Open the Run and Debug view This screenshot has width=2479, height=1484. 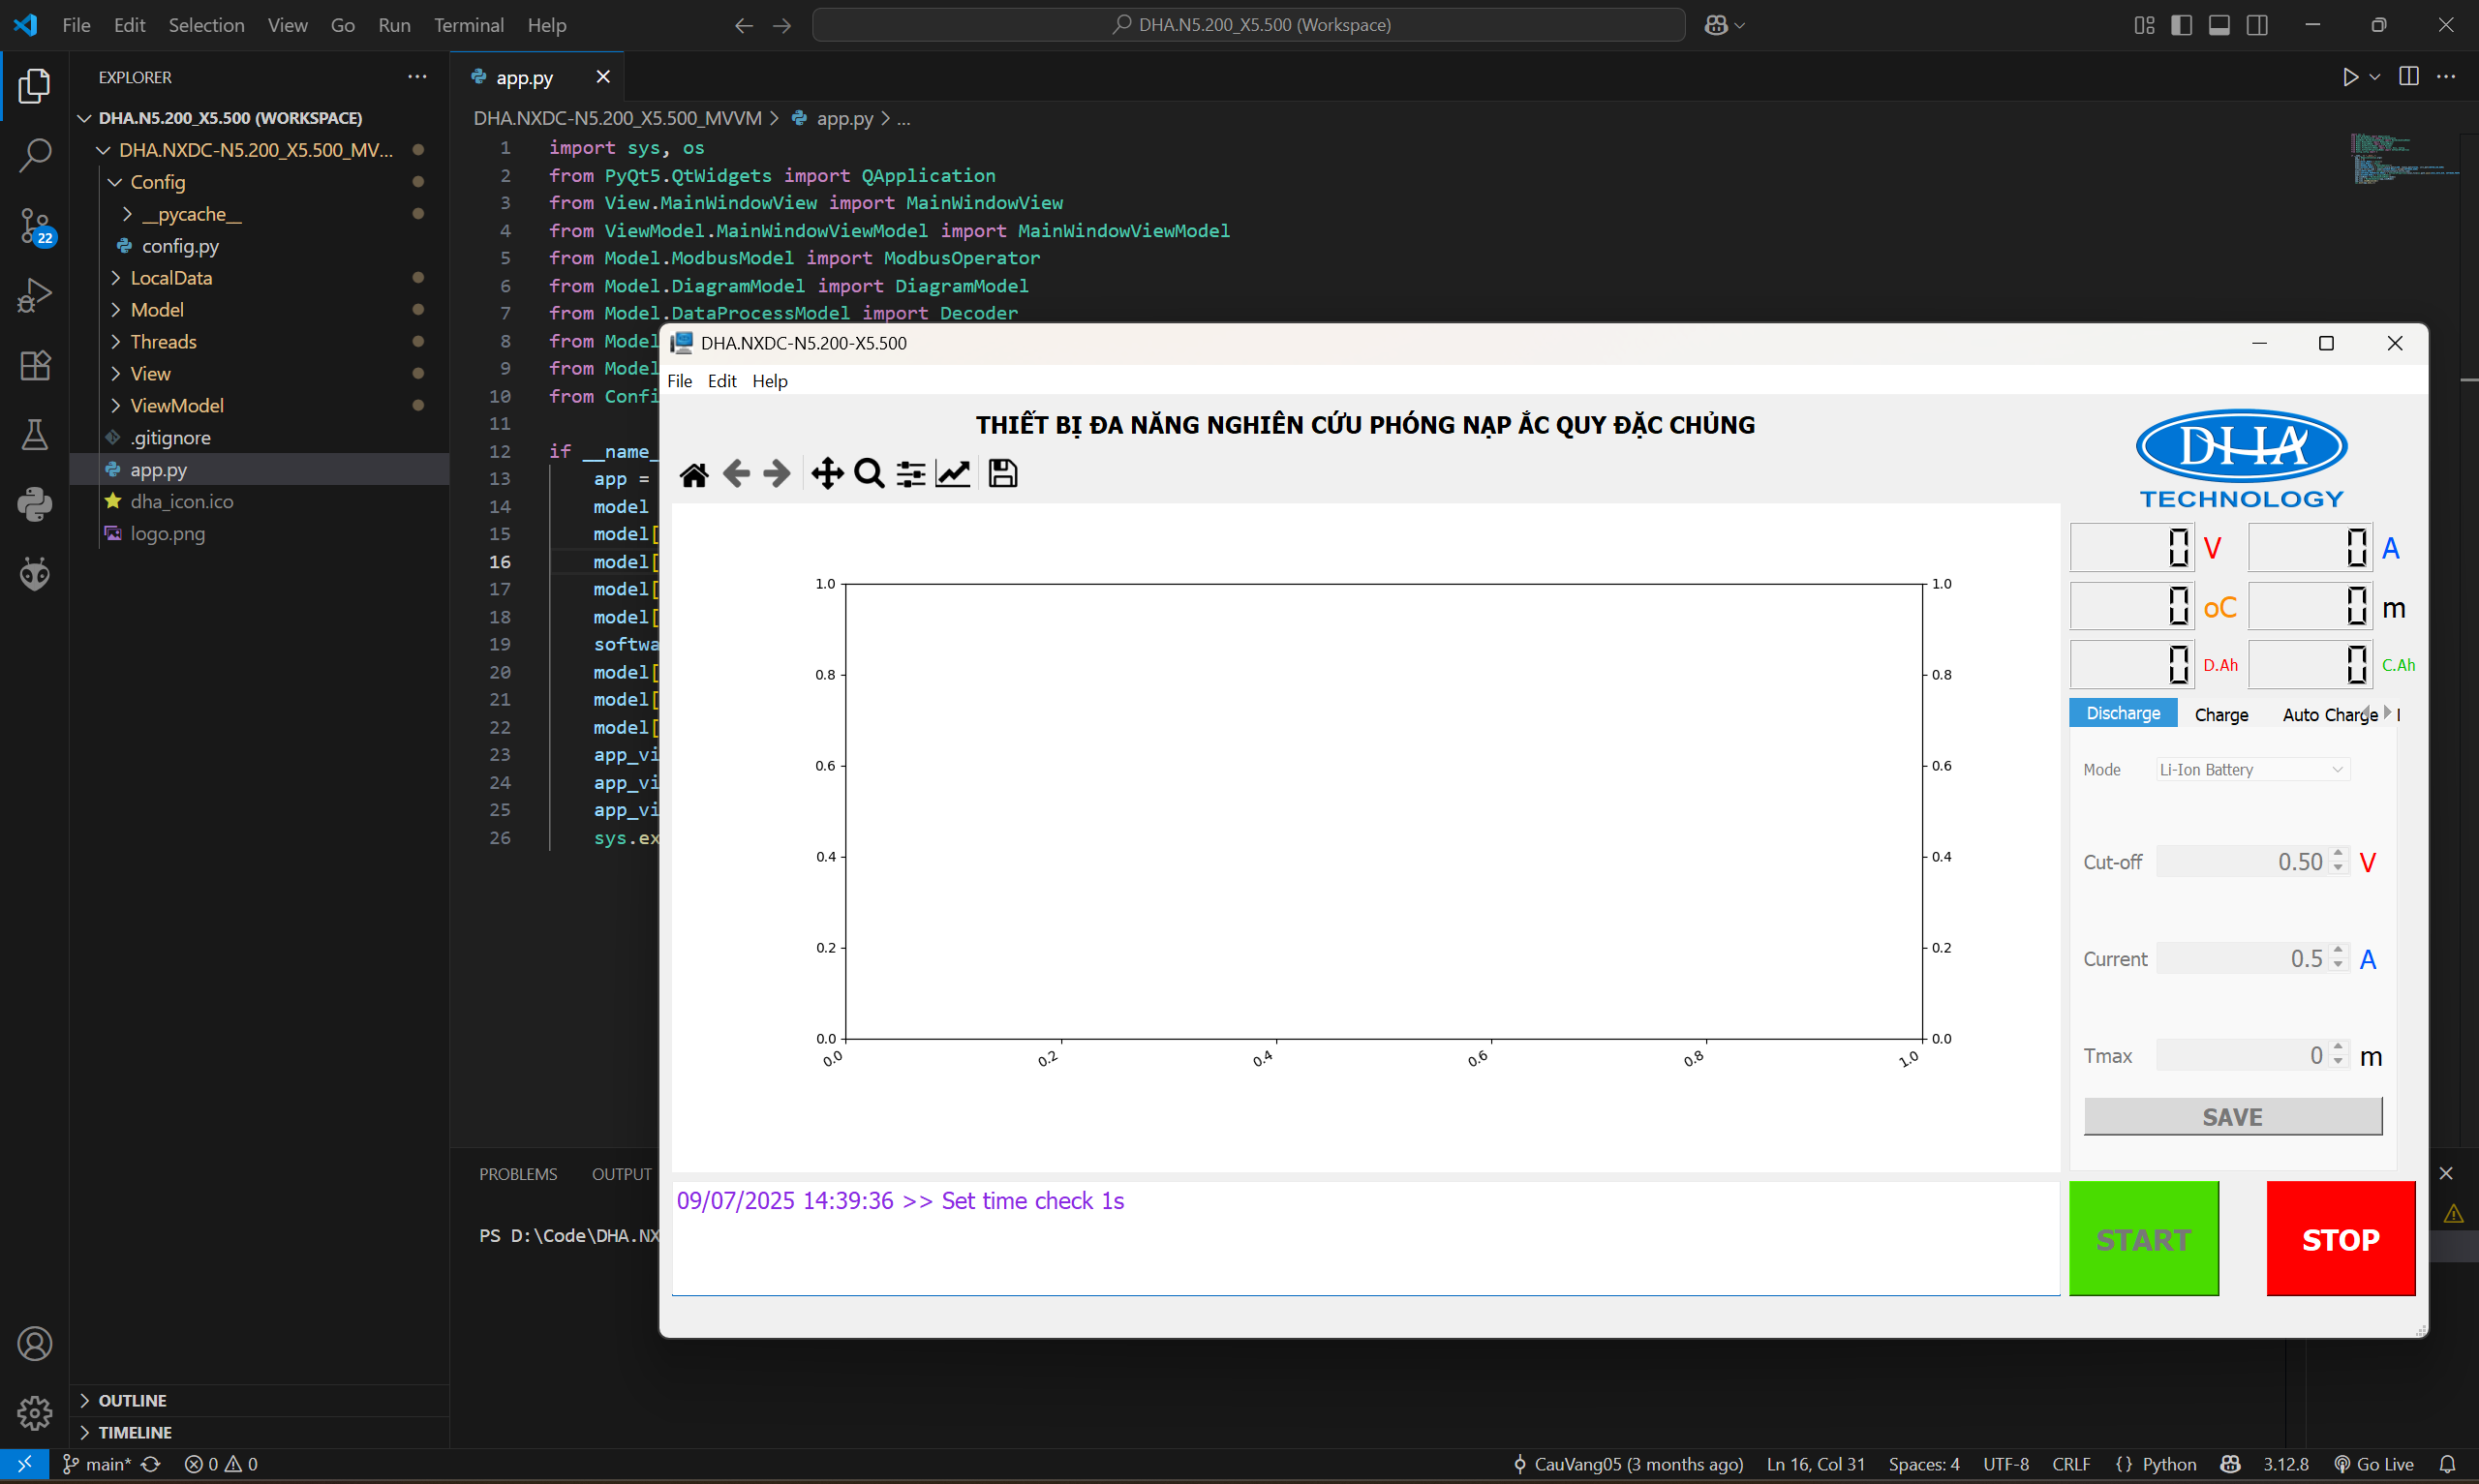[x=35, y=296]
